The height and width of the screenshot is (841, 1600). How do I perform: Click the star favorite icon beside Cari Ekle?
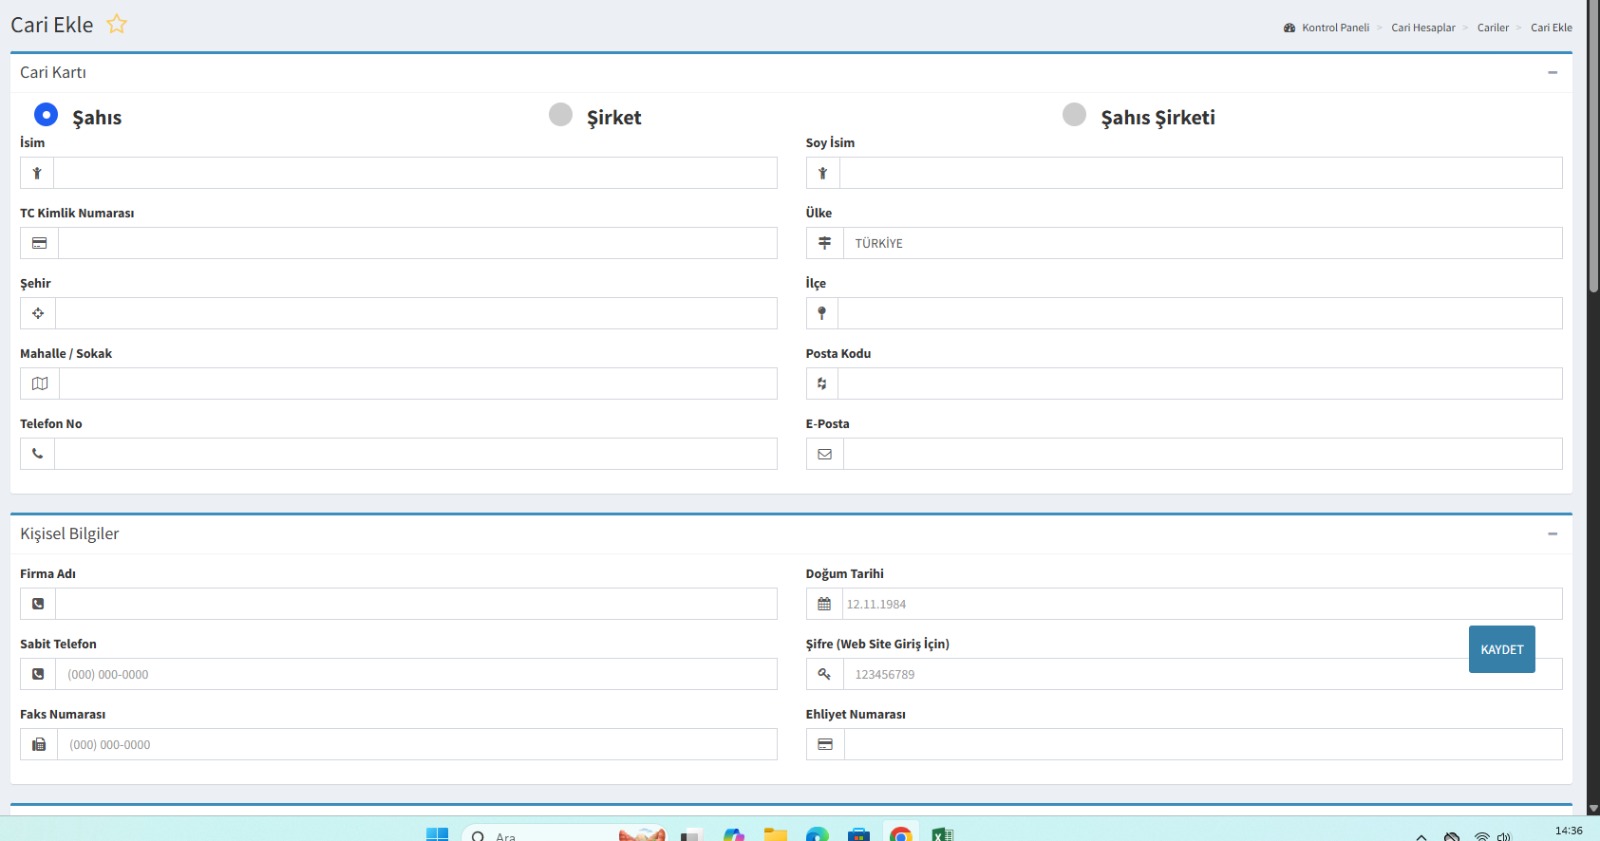click(117, 24)
